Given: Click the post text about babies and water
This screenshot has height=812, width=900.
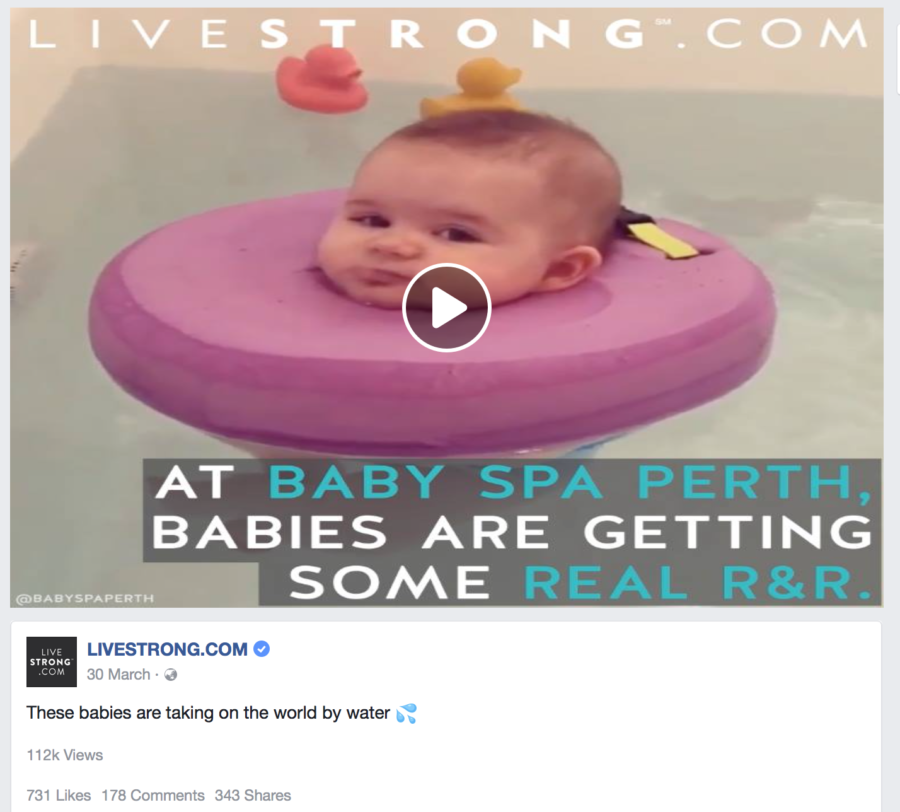Looking at the screenshot, I should tap(208, 713).
